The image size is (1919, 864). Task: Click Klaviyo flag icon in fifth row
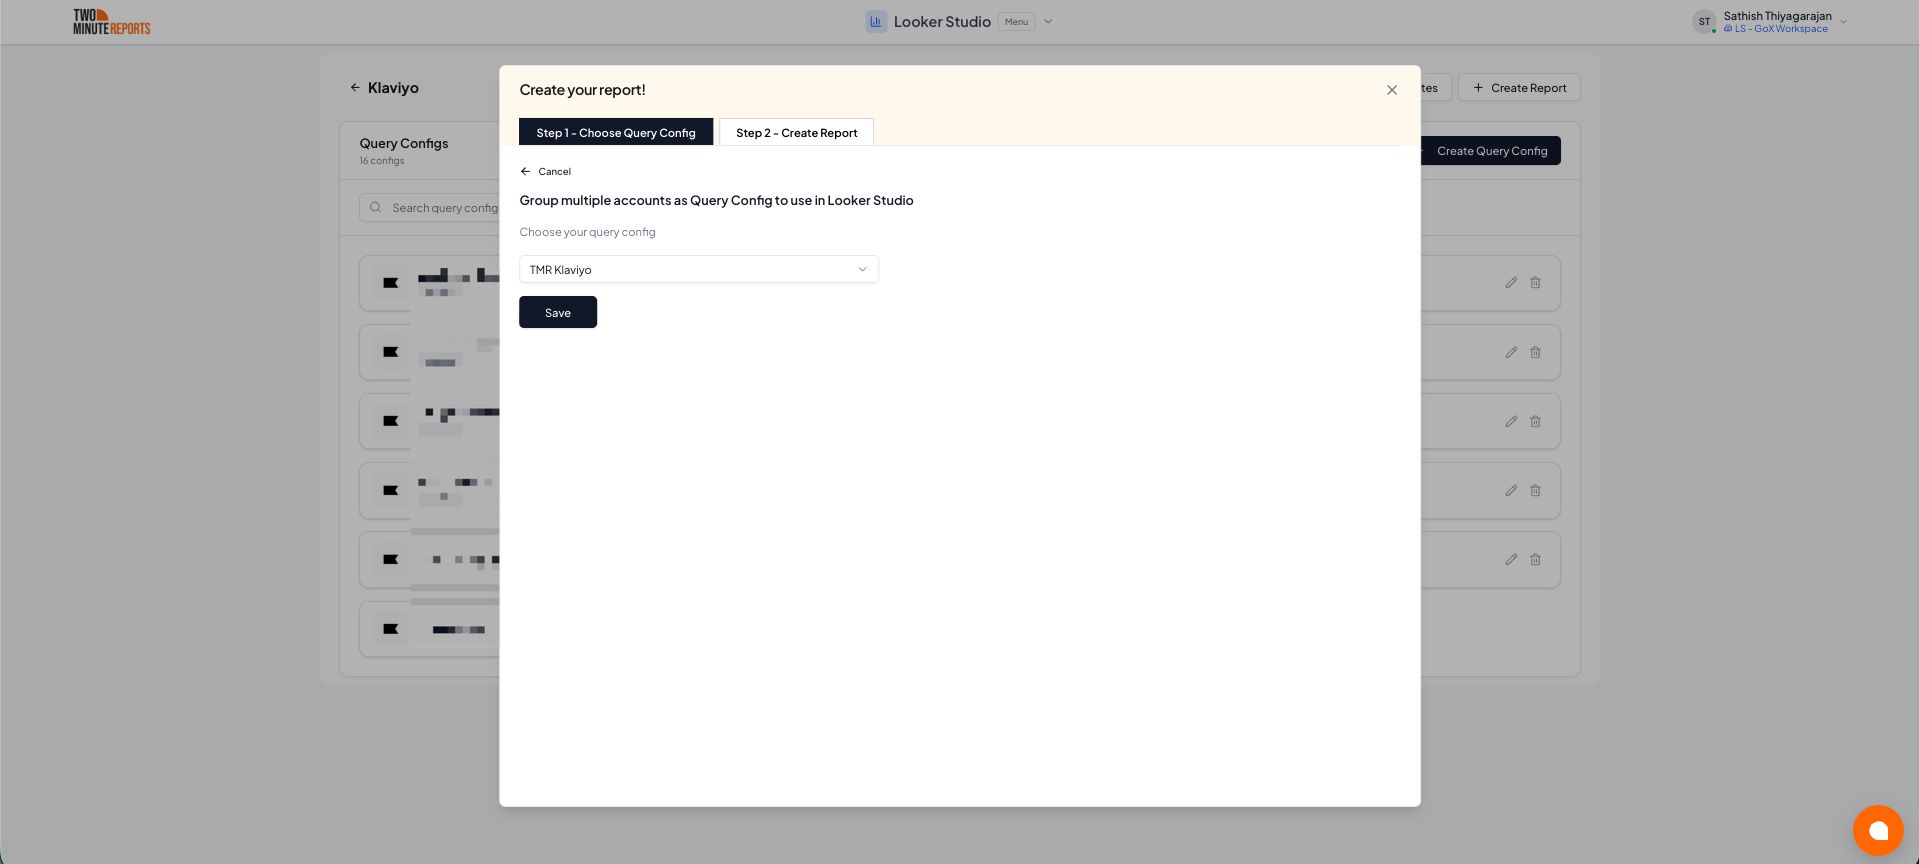(x=391, y=559)
